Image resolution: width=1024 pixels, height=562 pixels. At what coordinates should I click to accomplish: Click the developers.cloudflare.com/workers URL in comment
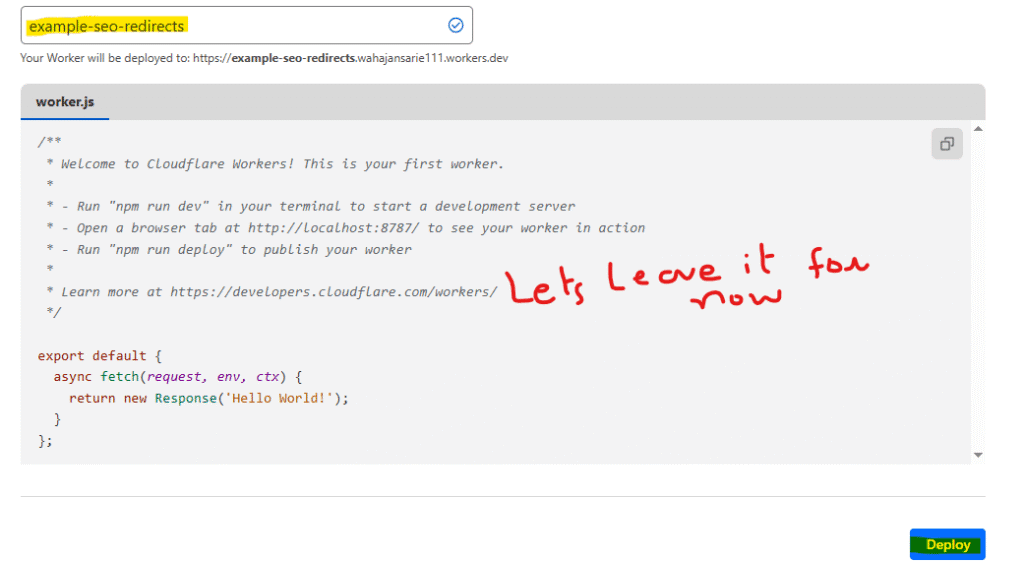[x=332, y=292]
